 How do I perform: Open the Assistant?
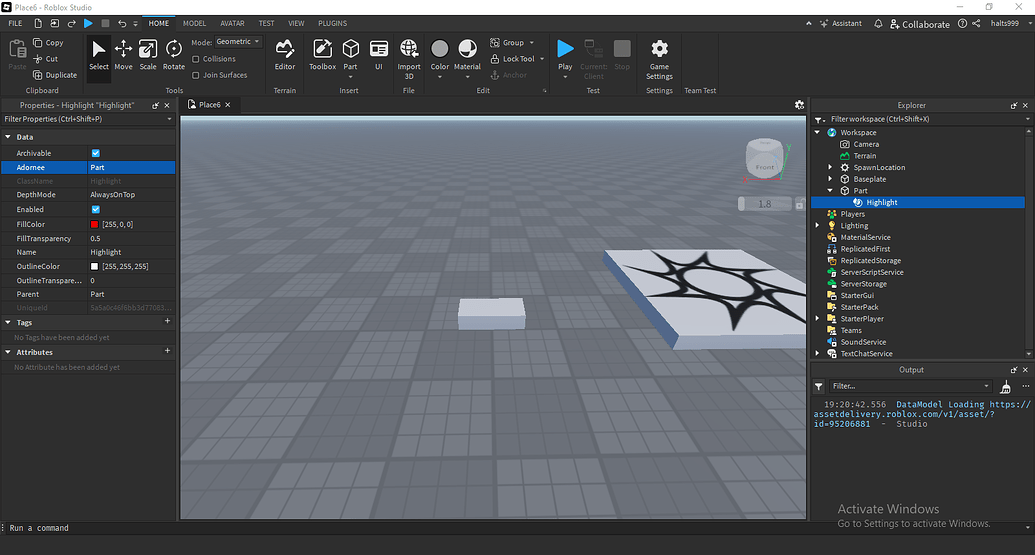tap(841, 24)
